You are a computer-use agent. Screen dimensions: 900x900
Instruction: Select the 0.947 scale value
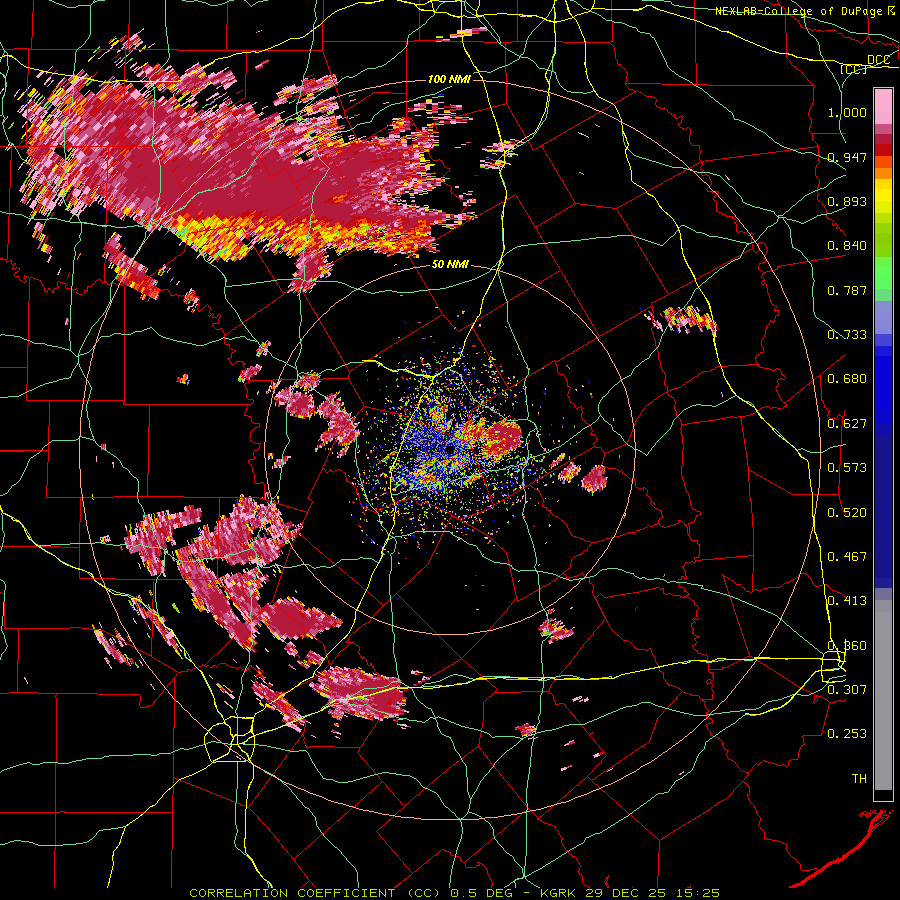tap(847, 157)
